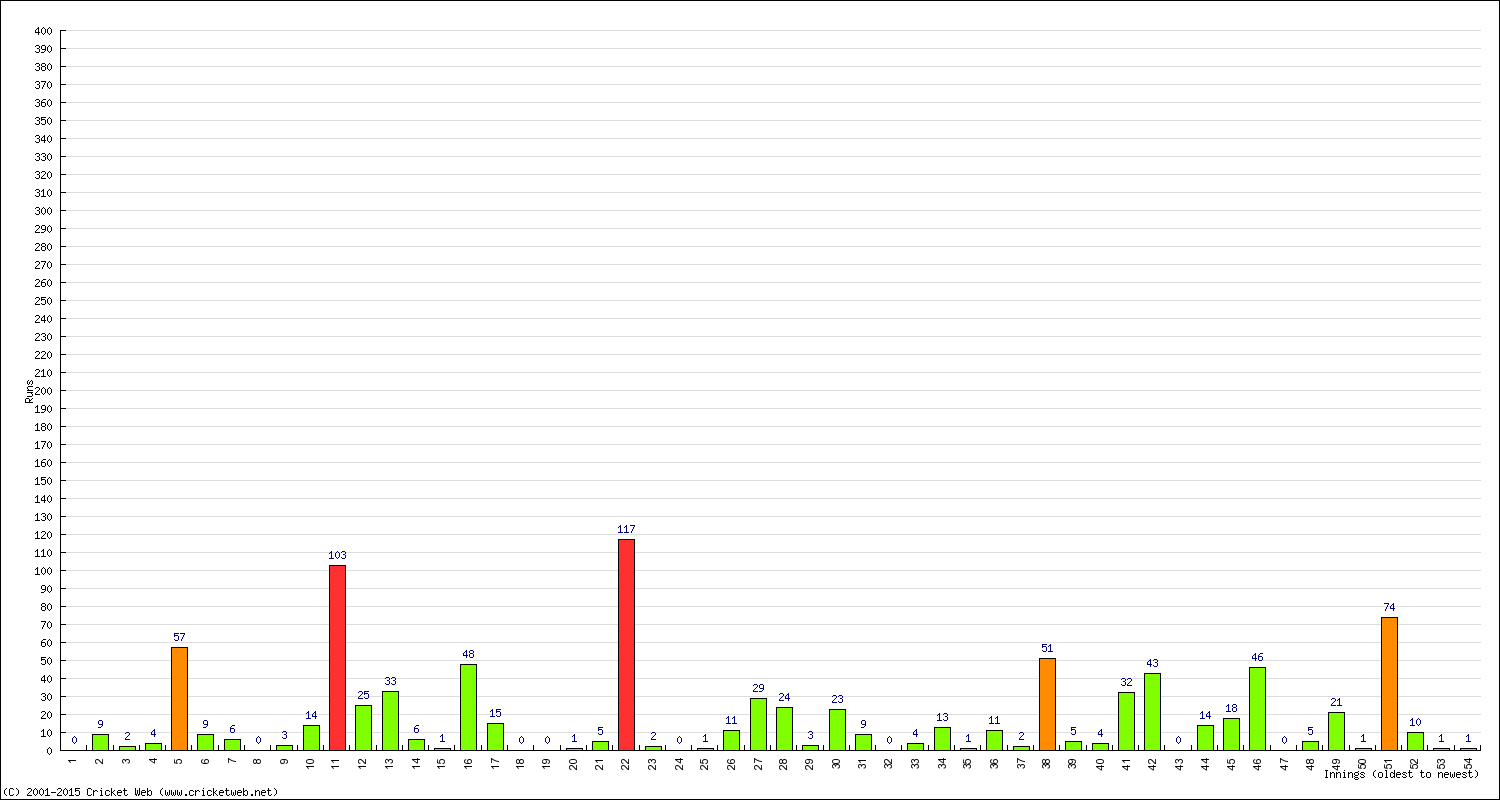Click the "0" value label above innings 1

pos(74,740)
